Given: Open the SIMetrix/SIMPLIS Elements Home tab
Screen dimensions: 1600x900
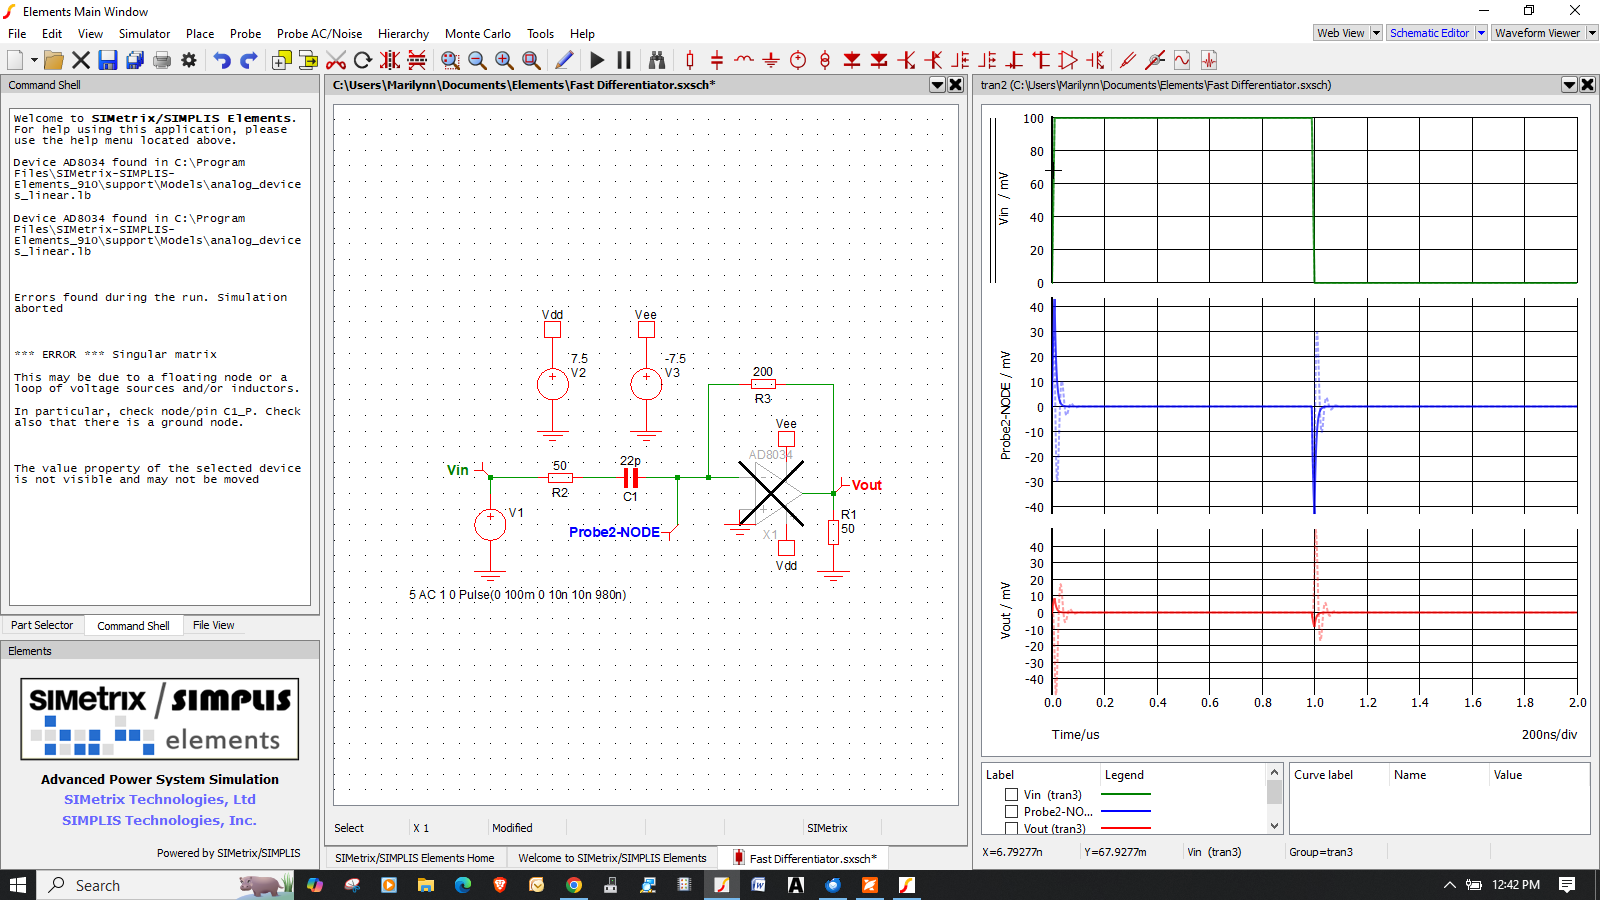Looking at the screenshot, I should [x=414, y=858].
